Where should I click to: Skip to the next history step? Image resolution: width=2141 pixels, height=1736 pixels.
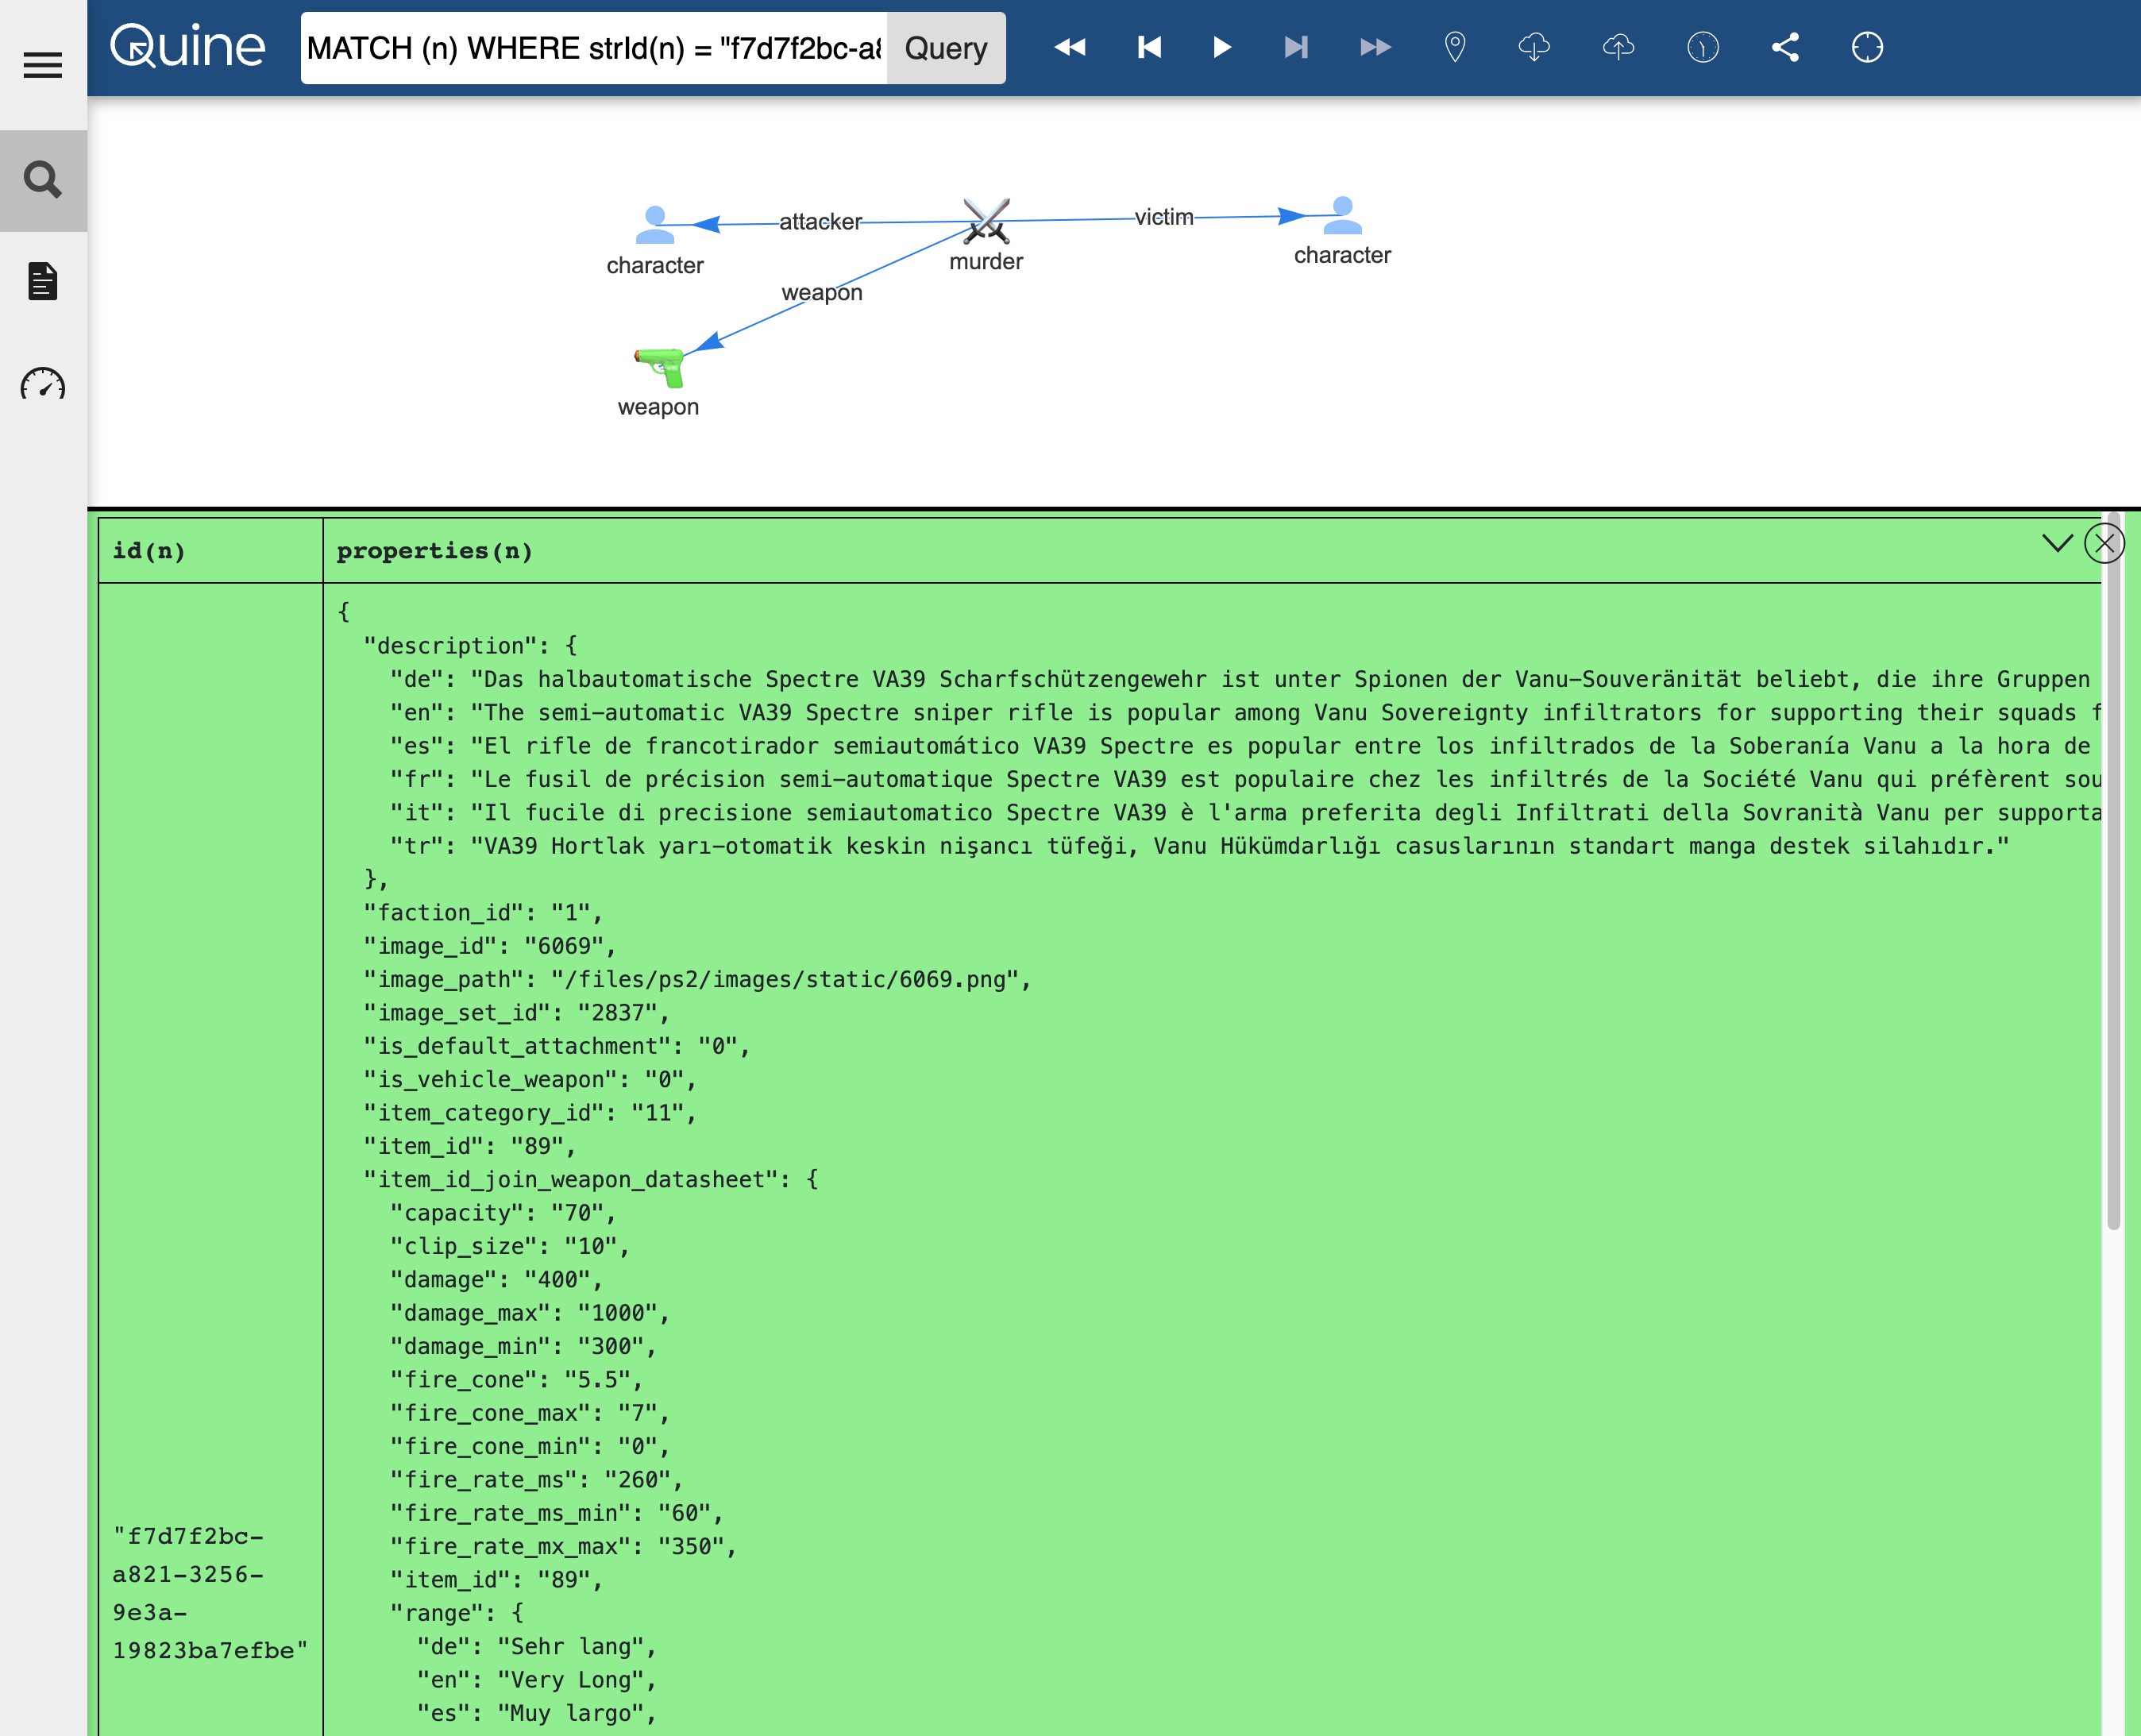click(1296, 47)
